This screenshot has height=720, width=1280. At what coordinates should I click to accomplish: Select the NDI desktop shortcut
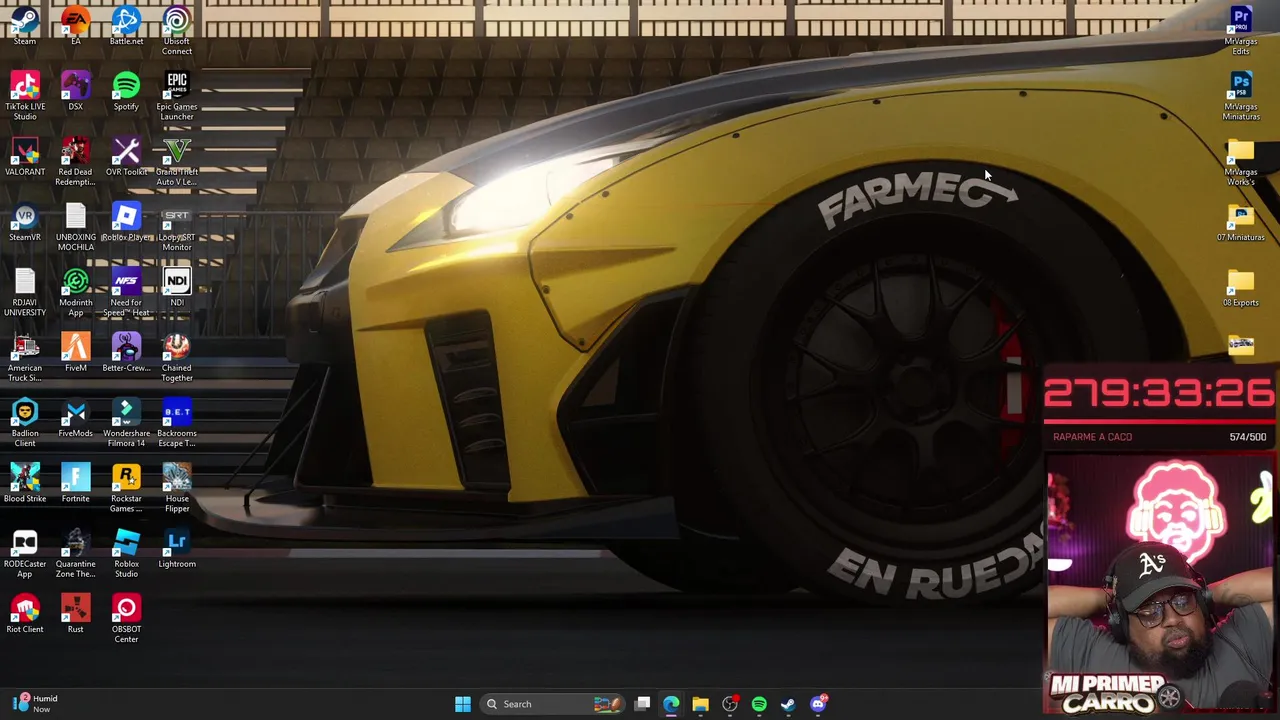pyautogui.click(x=177, y=286)
